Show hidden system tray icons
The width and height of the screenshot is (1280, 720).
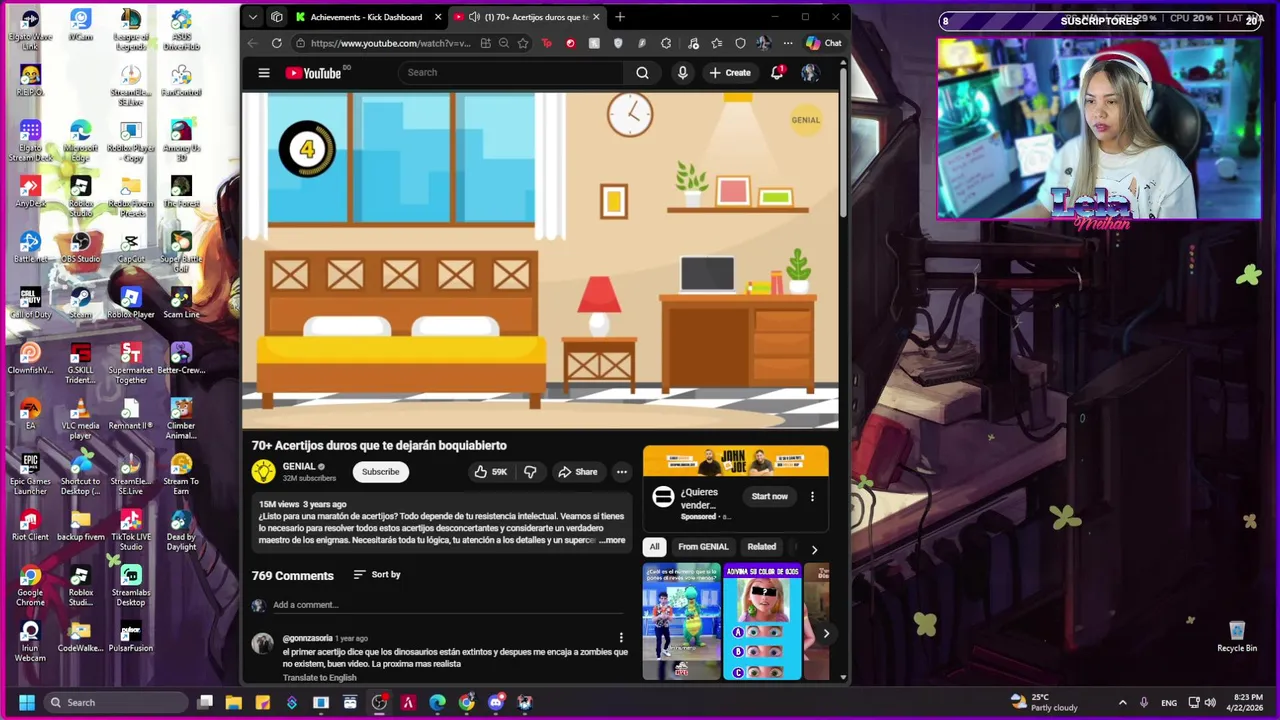tap(1122, 702)
